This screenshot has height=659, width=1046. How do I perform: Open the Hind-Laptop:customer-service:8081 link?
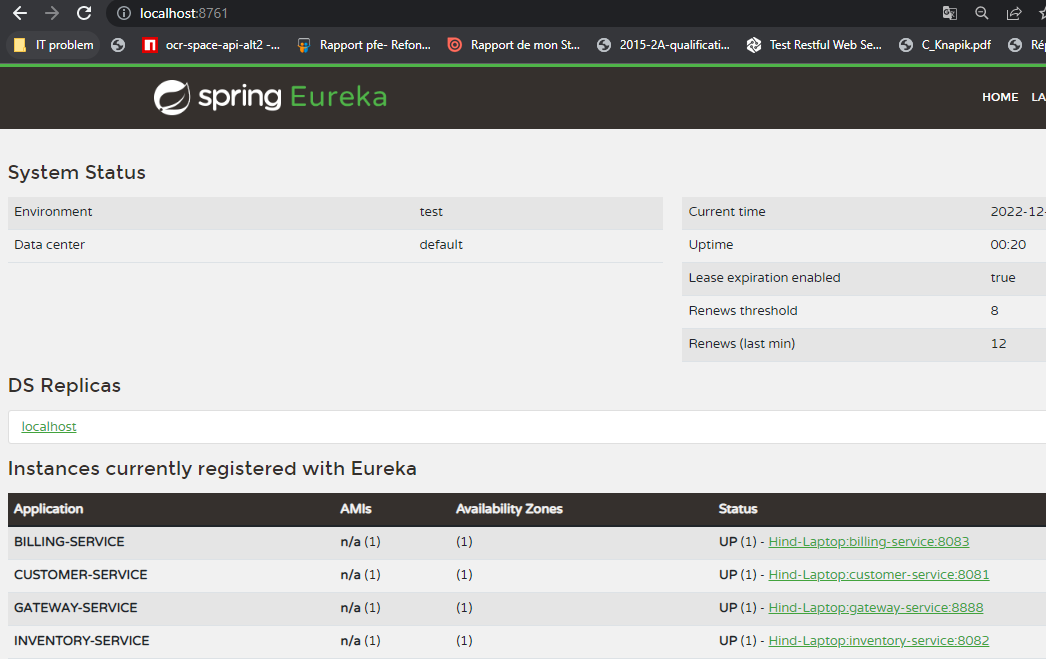pos(879,575)
